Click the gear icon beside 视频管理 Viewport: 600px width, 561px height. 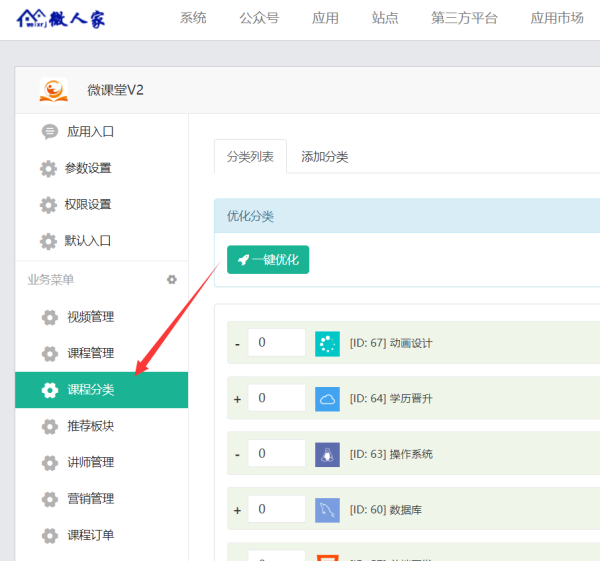(x=50, y=317)
